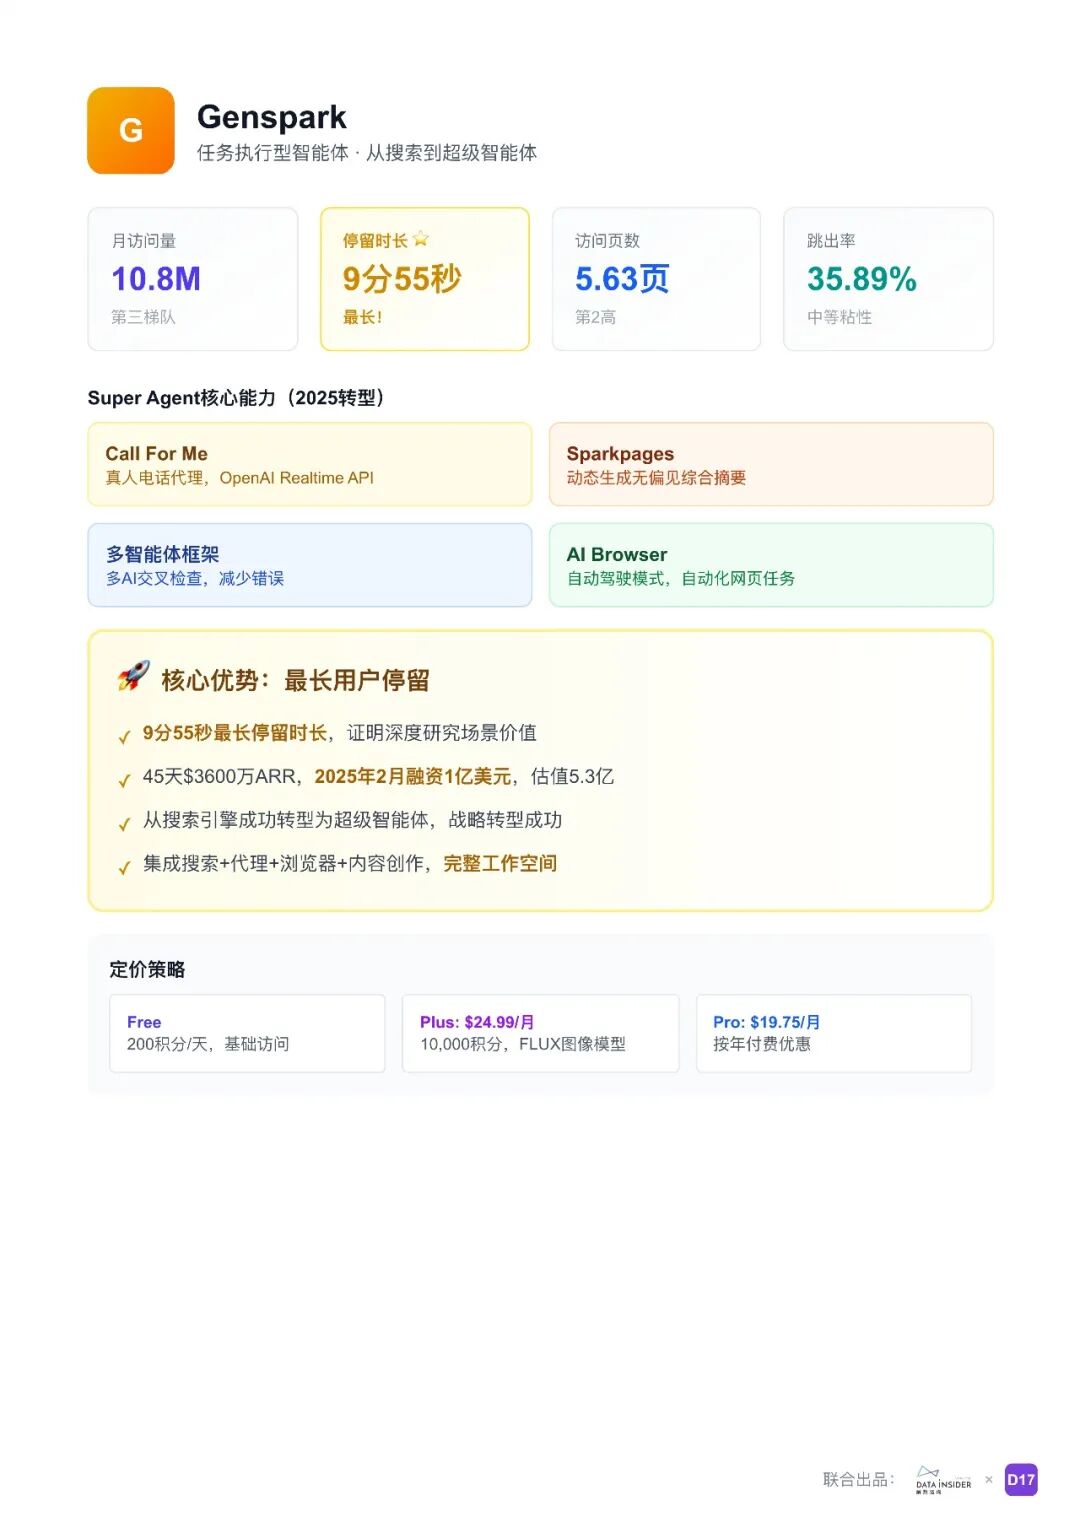Click the checkmark beside 从搜索引擎成功转型
1080x1528 pixels.
[124, 825]
